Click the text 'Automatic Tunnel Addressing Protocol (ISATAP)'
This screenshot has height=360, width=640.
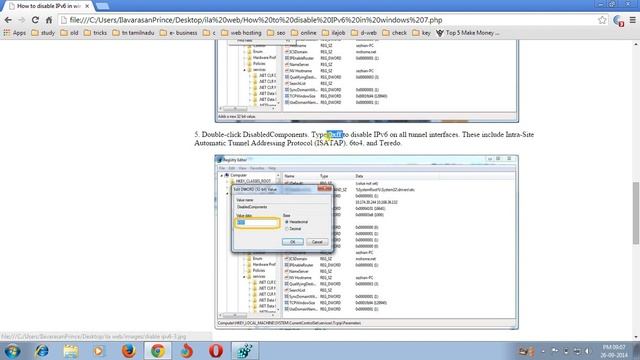270,143
